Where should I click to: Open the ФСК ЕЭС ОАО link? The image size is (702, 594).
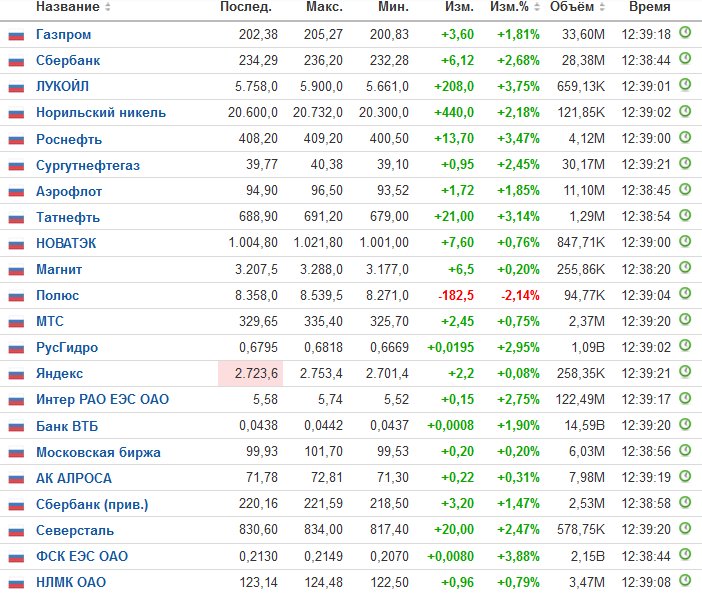tap(82, 556)
